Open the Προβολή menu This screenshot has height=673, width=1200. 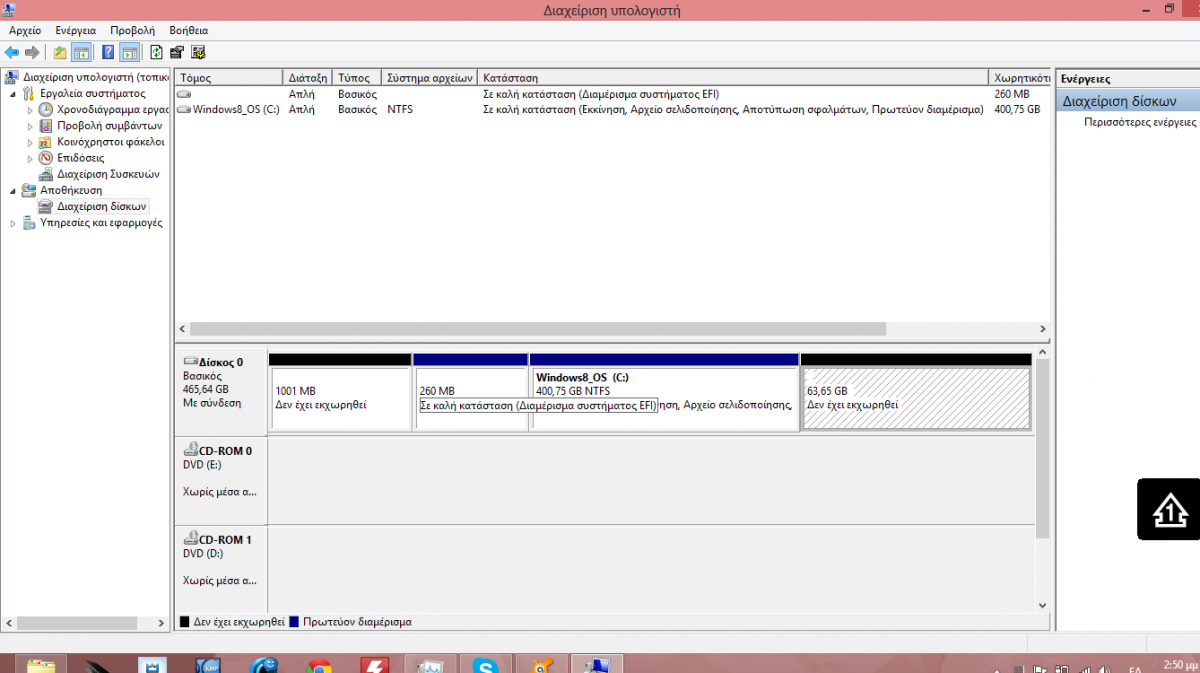132,31
